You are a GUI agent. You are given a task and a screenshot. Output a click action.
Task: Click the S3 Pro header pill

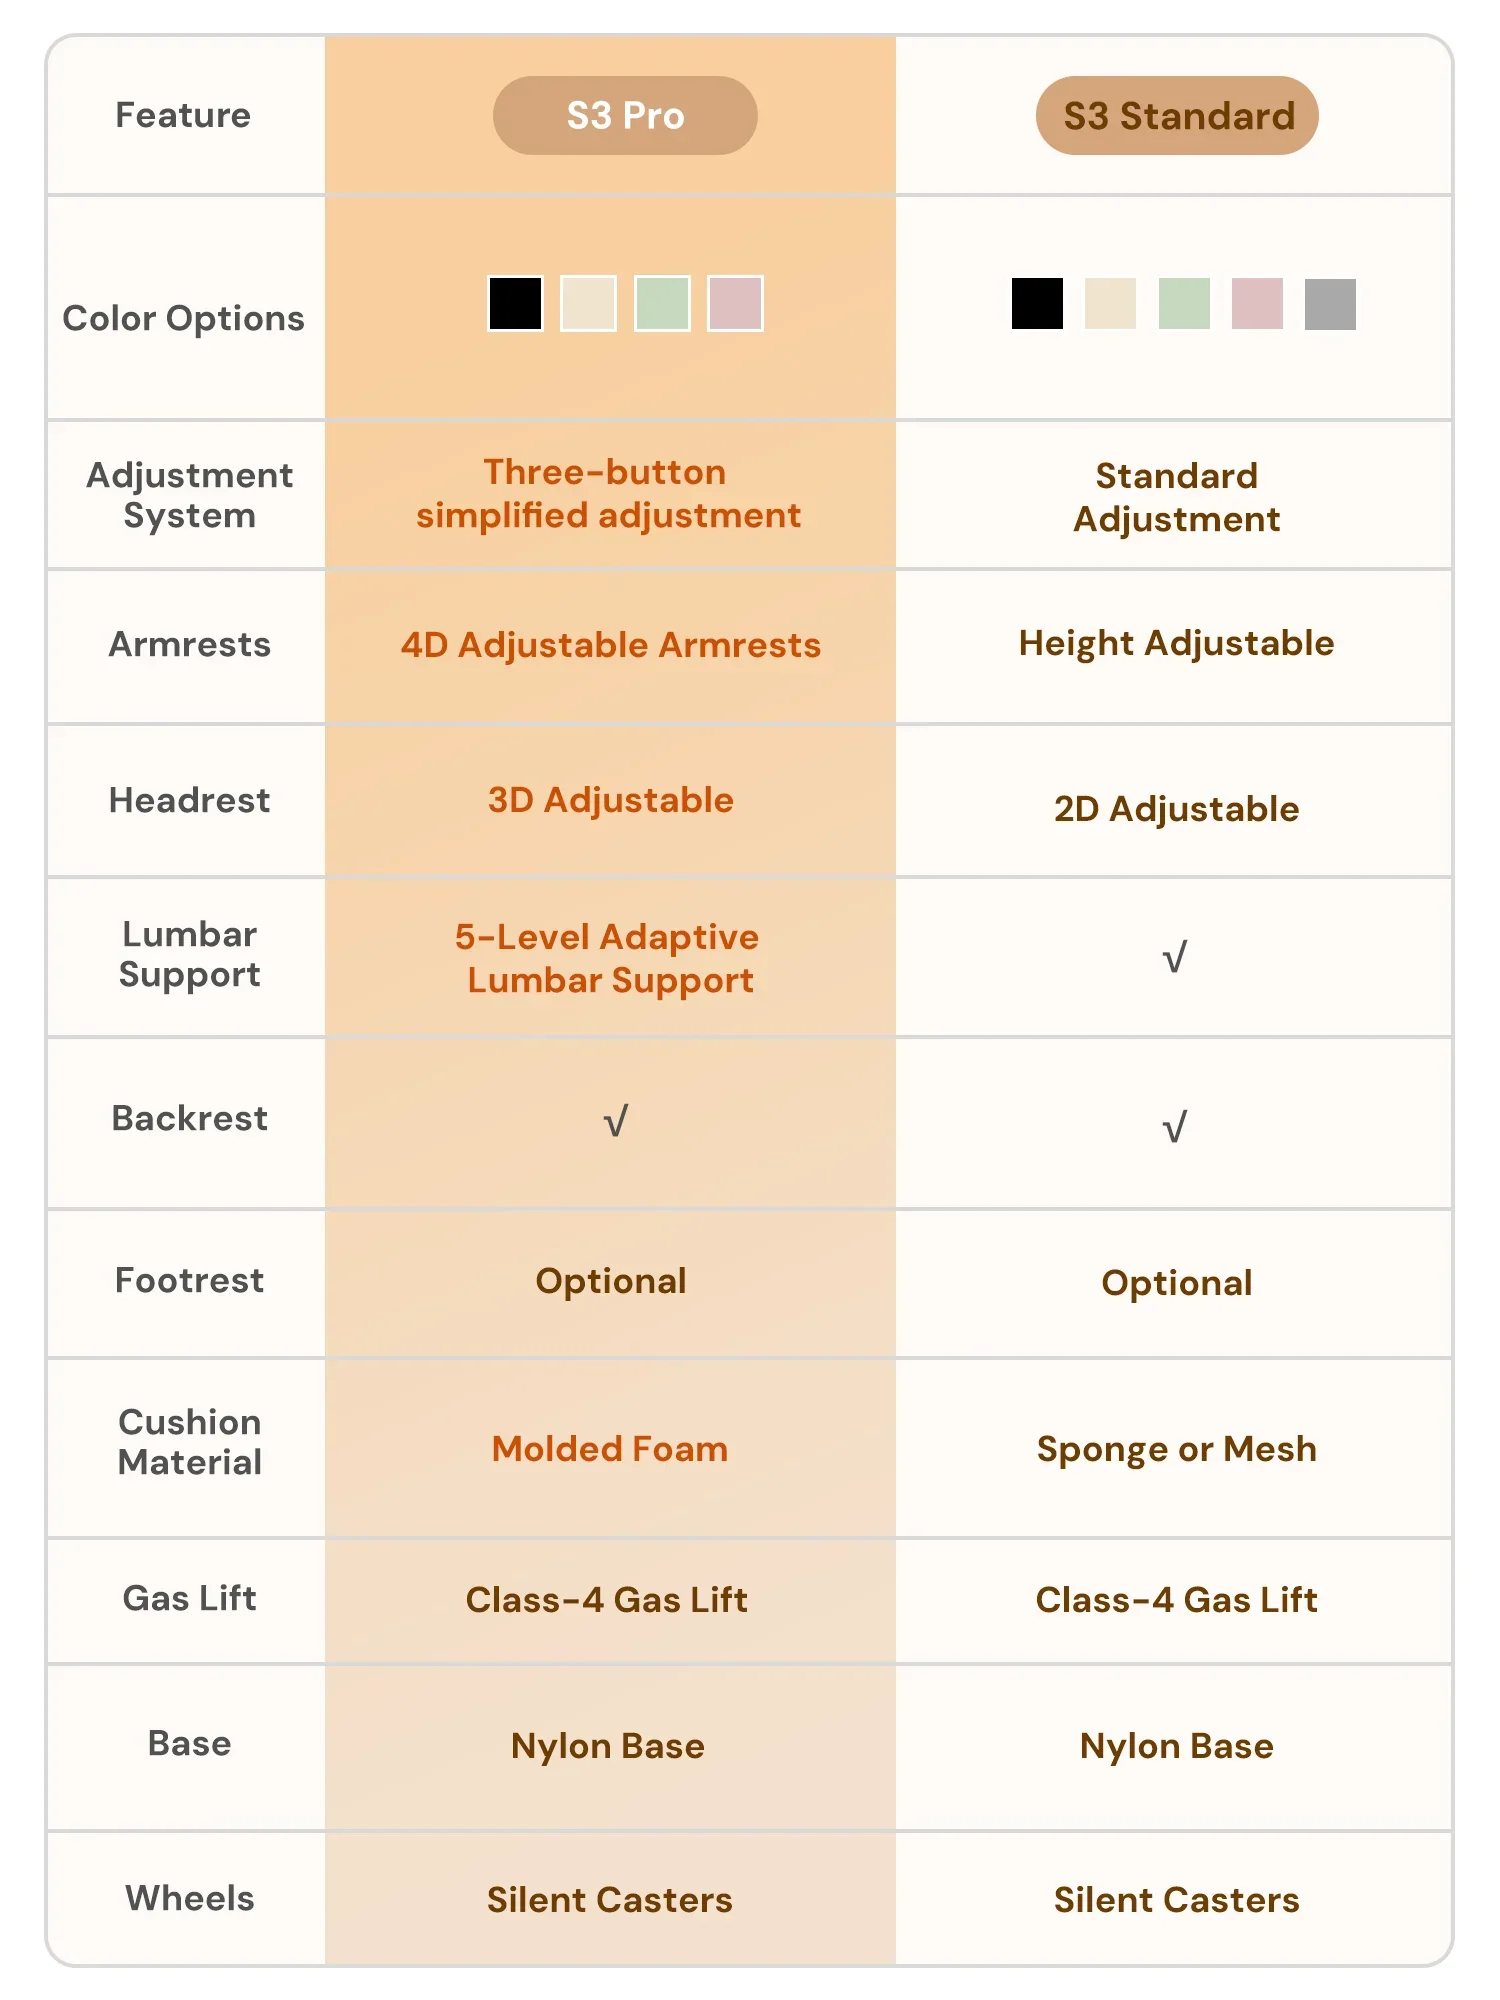tap(625, 116)
